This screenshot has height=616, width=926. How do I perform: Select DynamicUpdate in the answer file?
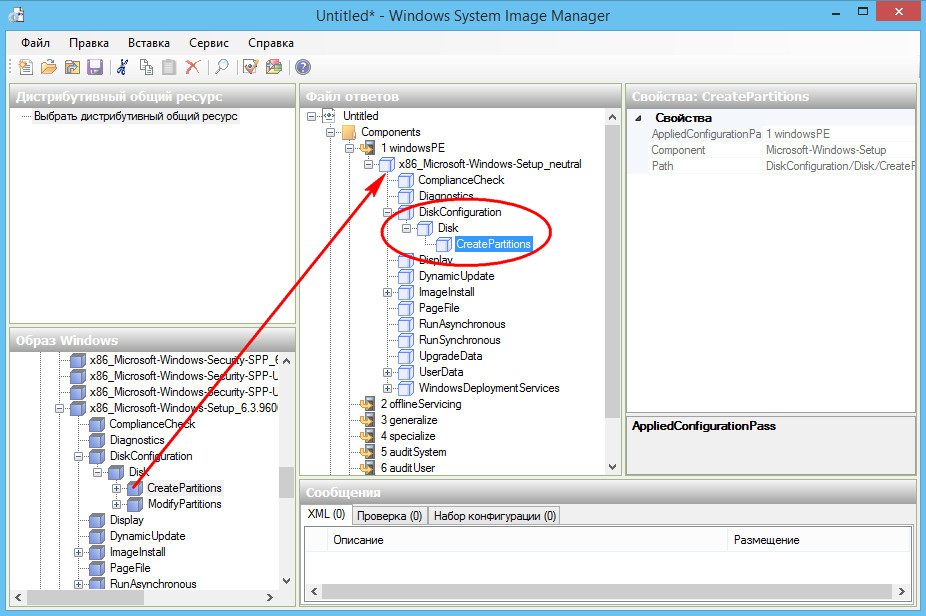[x=456, y=276]
